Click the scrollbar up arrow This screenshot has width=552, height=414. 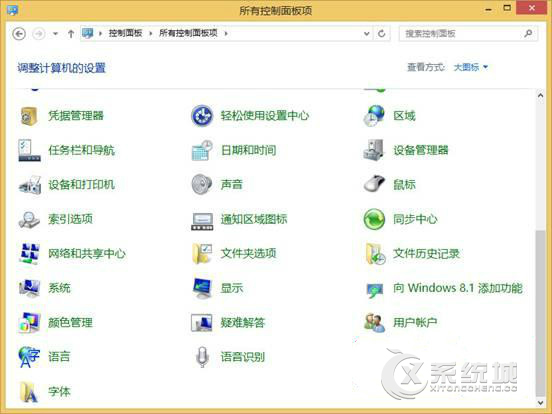pos(540,95)
